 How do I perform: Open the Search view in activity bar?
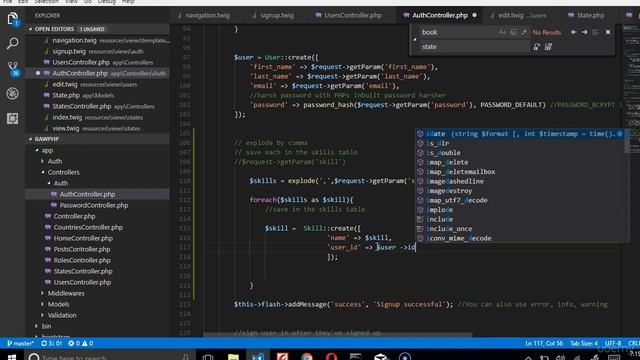point(12,43)
